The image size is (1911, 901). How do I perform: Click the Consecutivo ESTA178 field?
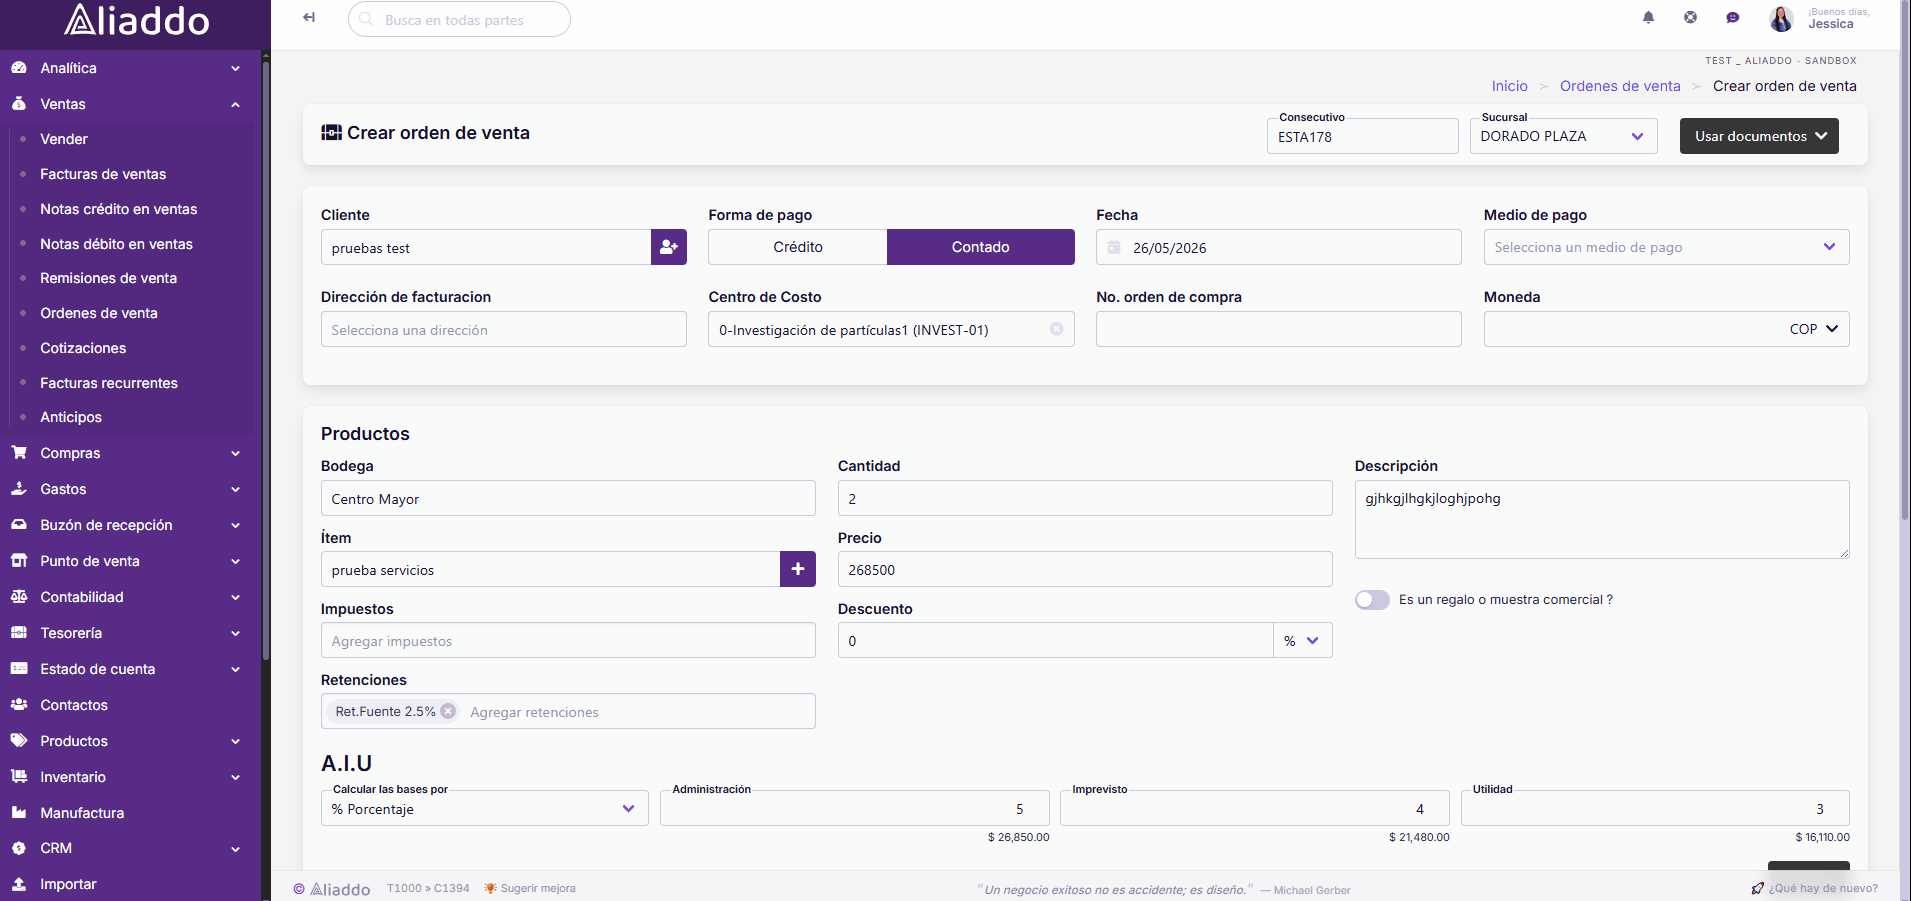coord(1362,136)
